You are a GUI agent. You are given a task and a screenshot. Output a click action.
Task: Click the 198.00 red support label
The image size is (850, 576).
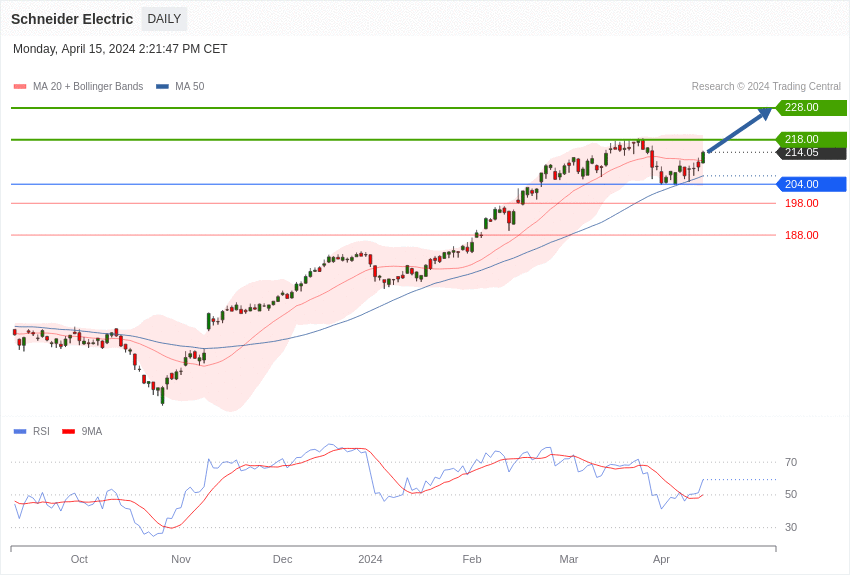(801, 203)
